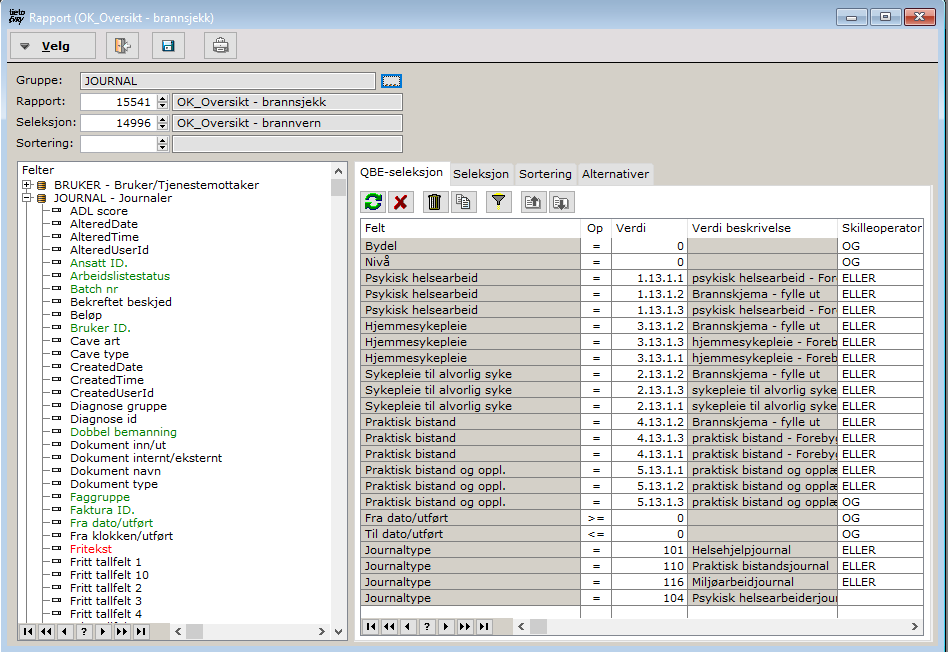Click the move row up icon
The width and height of the screenshot is (948, 652).
point(533,202)
